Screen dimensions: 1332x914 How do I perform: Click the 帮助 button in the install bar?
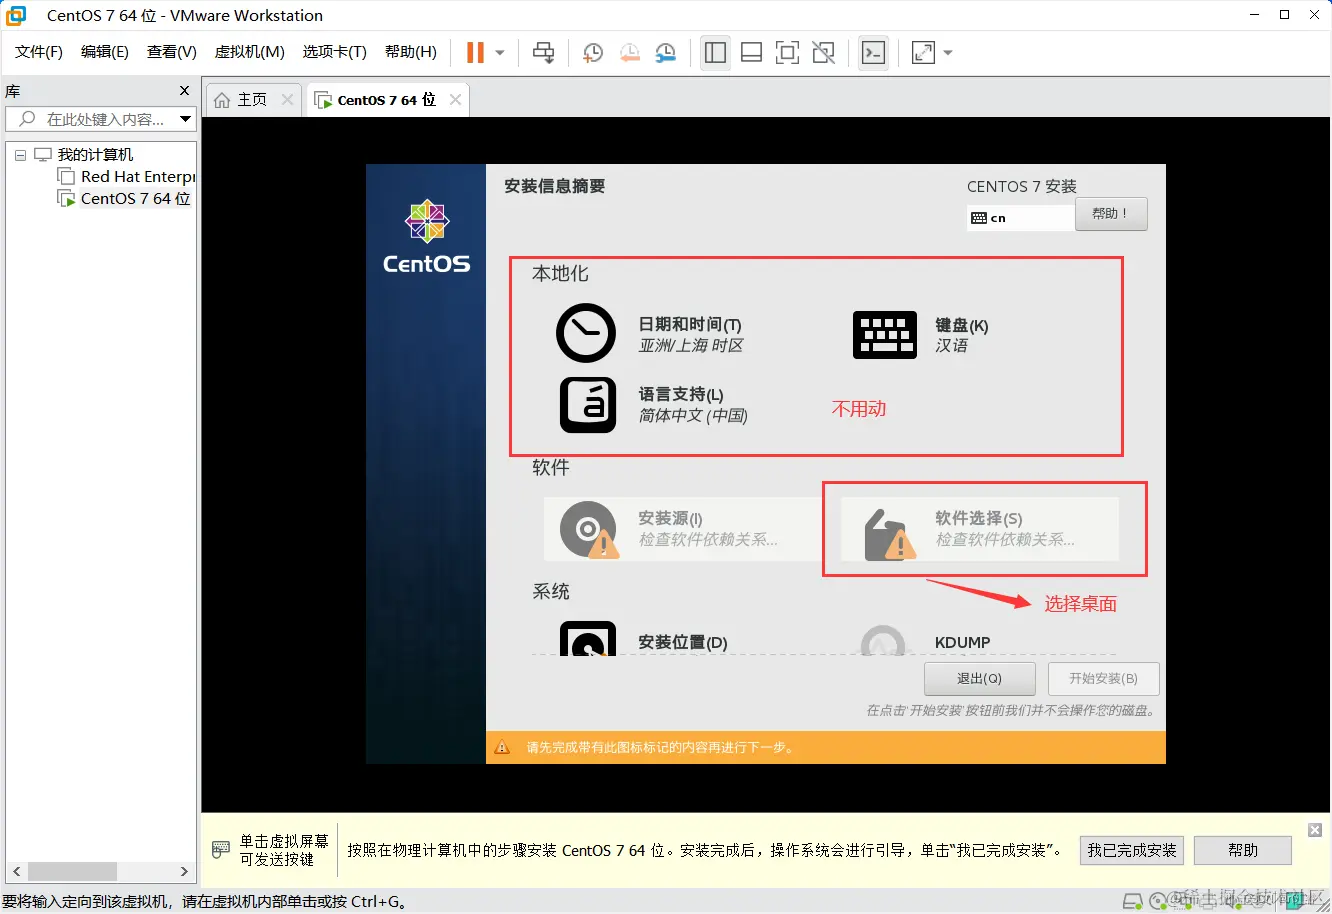1243,850
